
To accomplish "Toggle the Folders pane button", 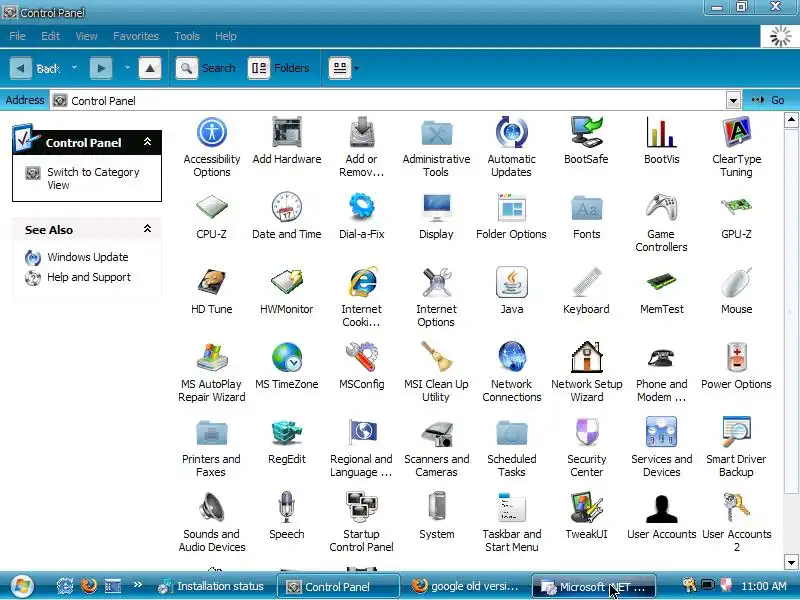I will (x=279, y=68).
